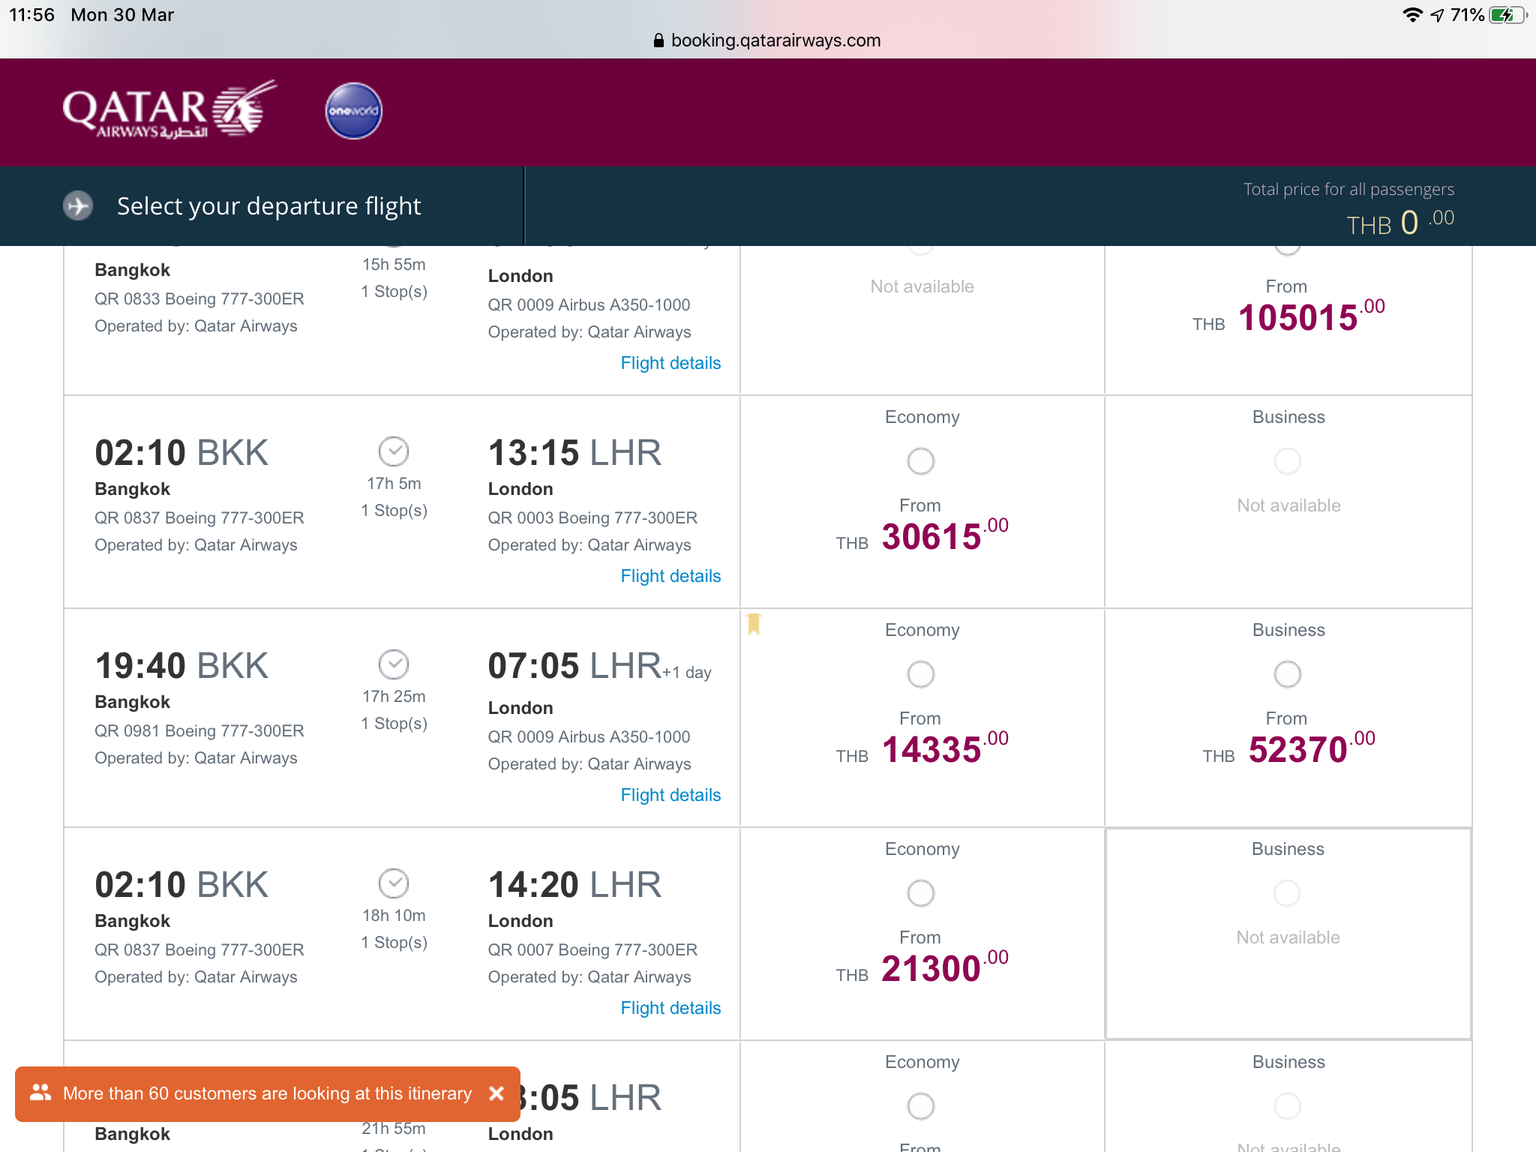Image resolution: width=1536 pixels, height=1152 pixels.
Task: Click the THB 30615 Economy price
Action: tap(922, 536)
